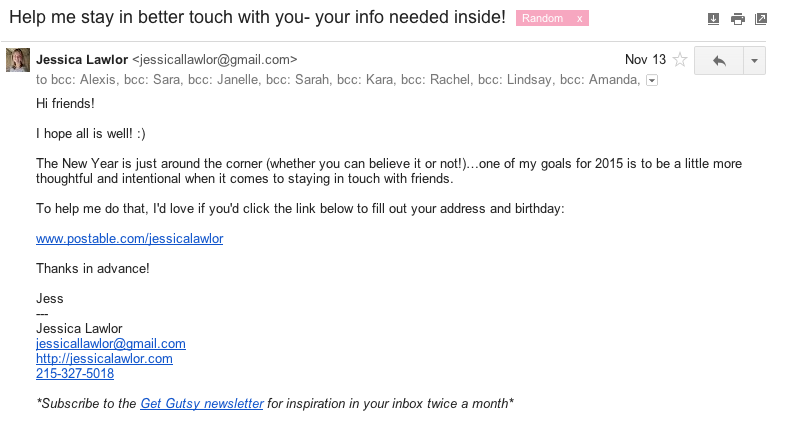Reply with the arrow button
The width and height of the screenshot is (793, 429).
coord(719,61)
